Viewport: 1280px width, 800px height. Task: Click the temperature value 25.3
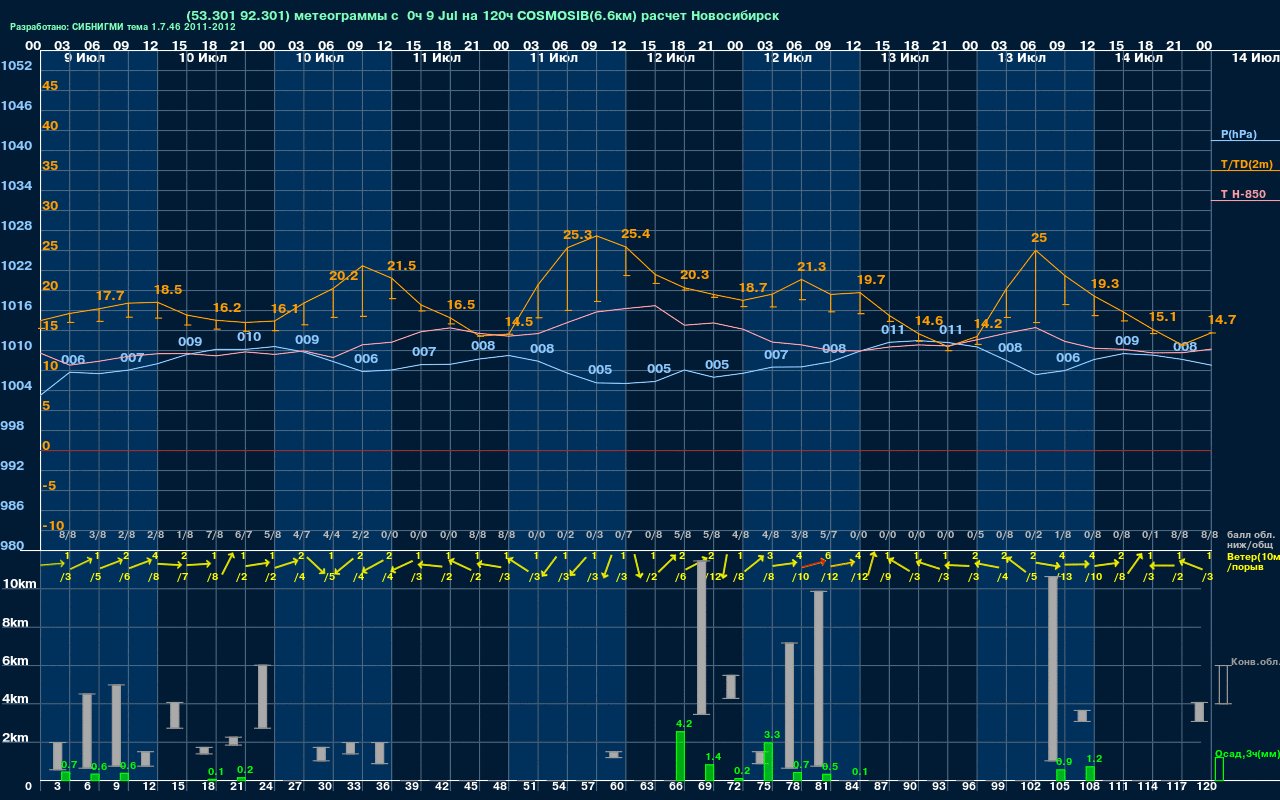(x=578, y=235)
